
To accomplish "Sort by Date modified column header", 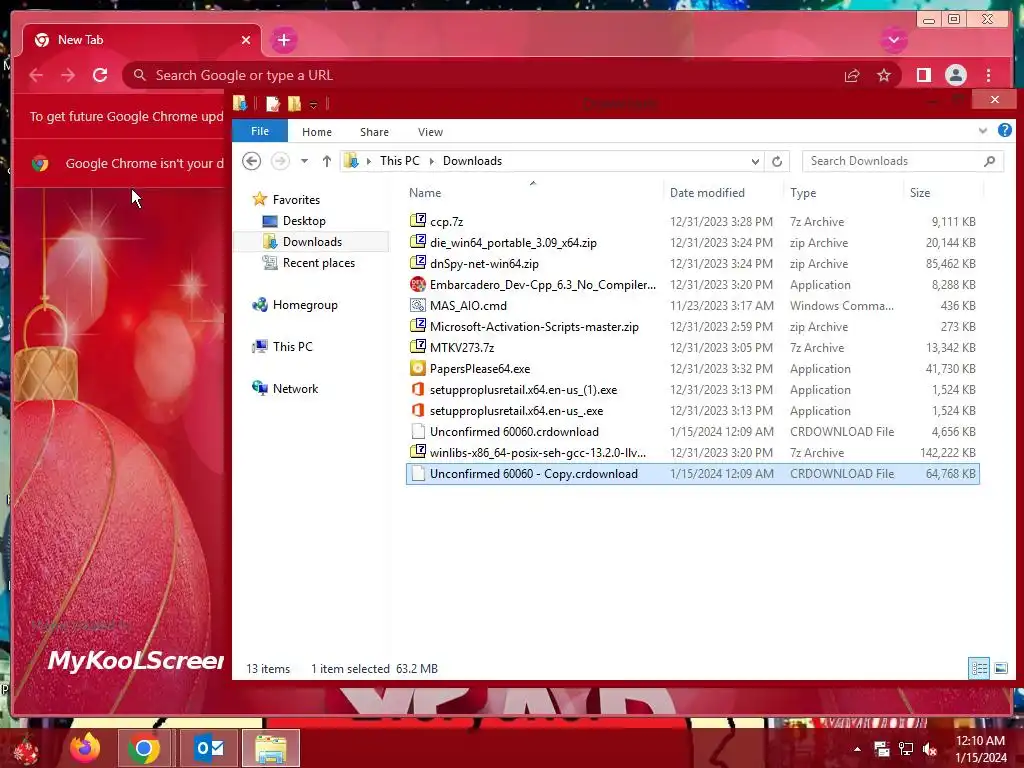I will click(707, 193).
